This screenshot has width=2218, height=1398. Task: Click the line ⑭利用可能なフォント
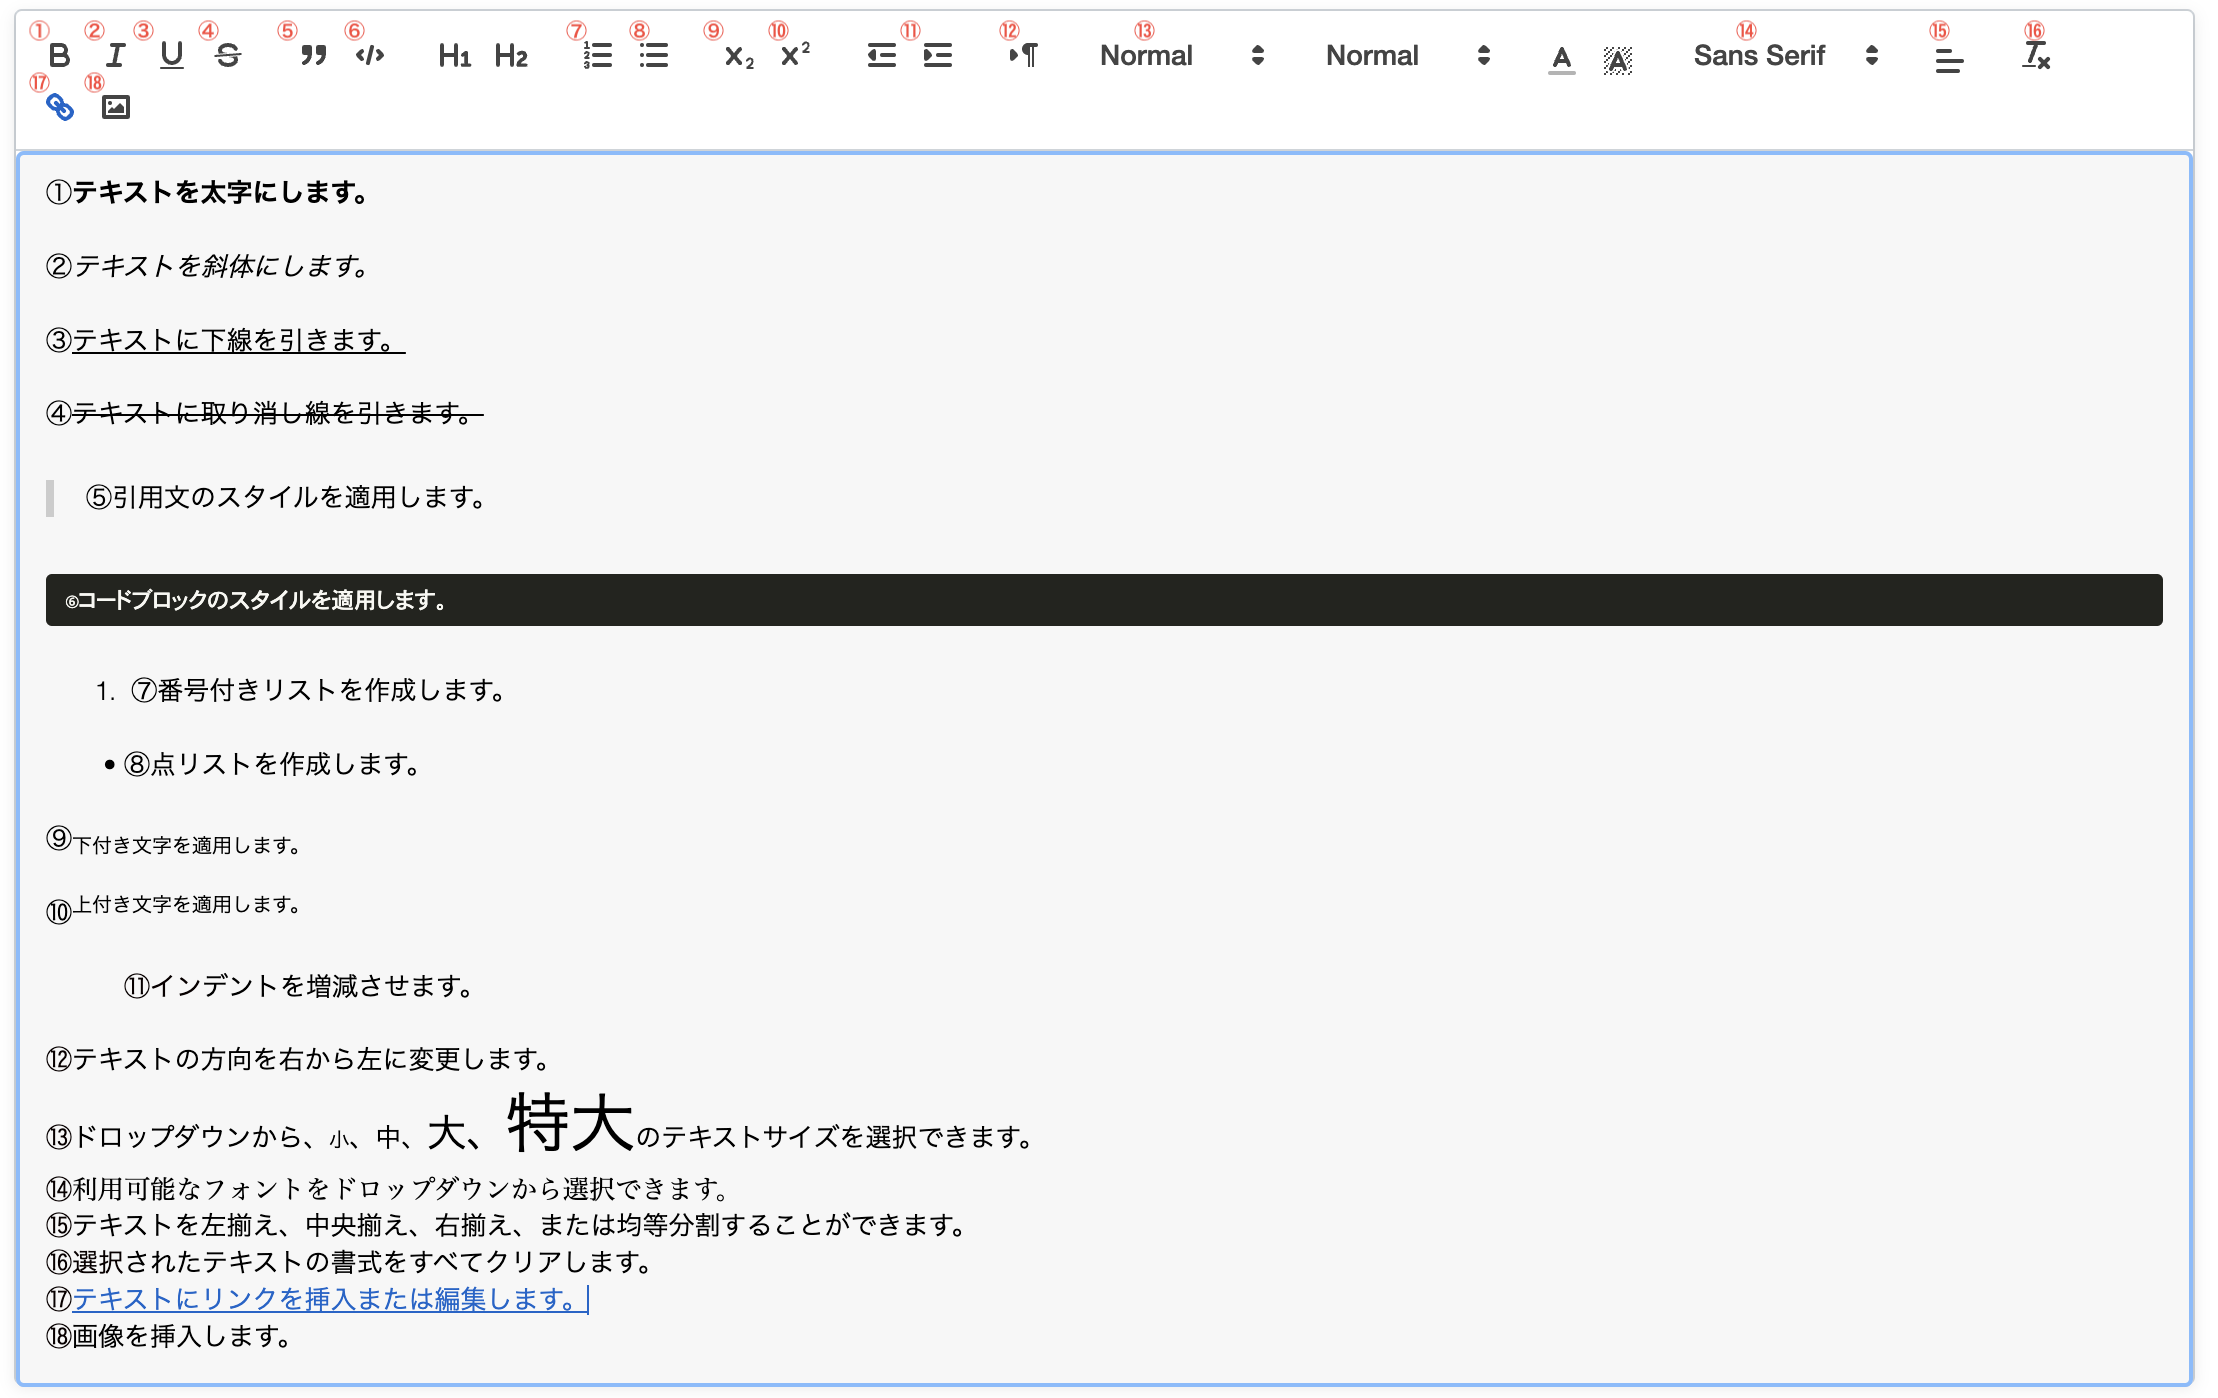click(388, 1189)
